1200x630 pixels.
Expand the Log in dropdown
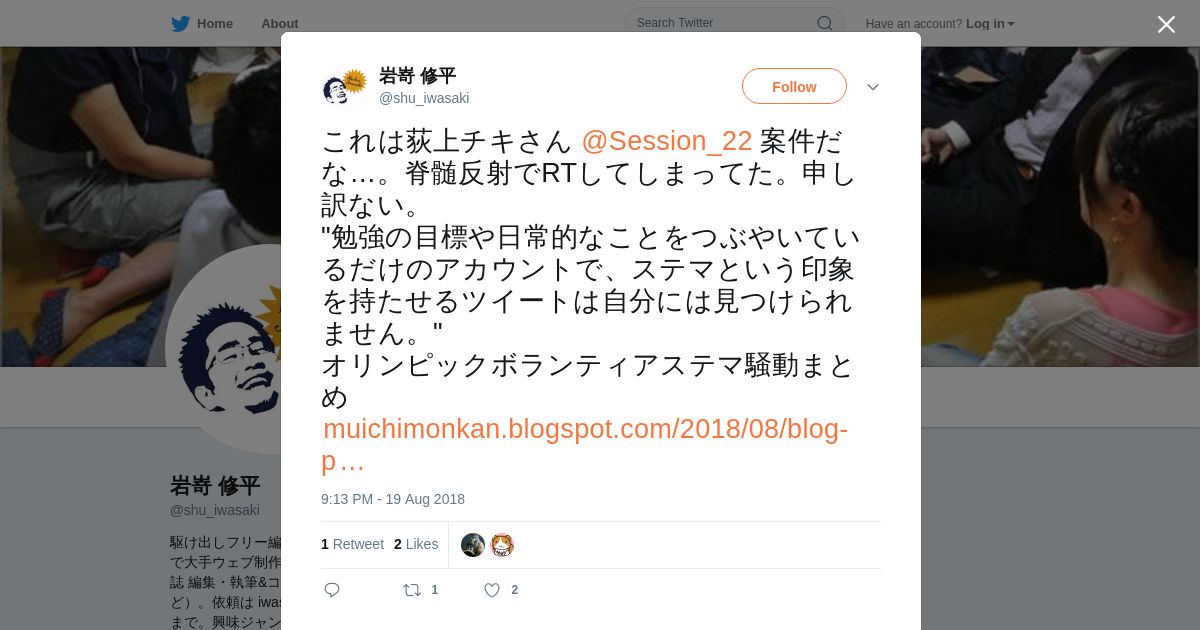[x=990, y=23]
